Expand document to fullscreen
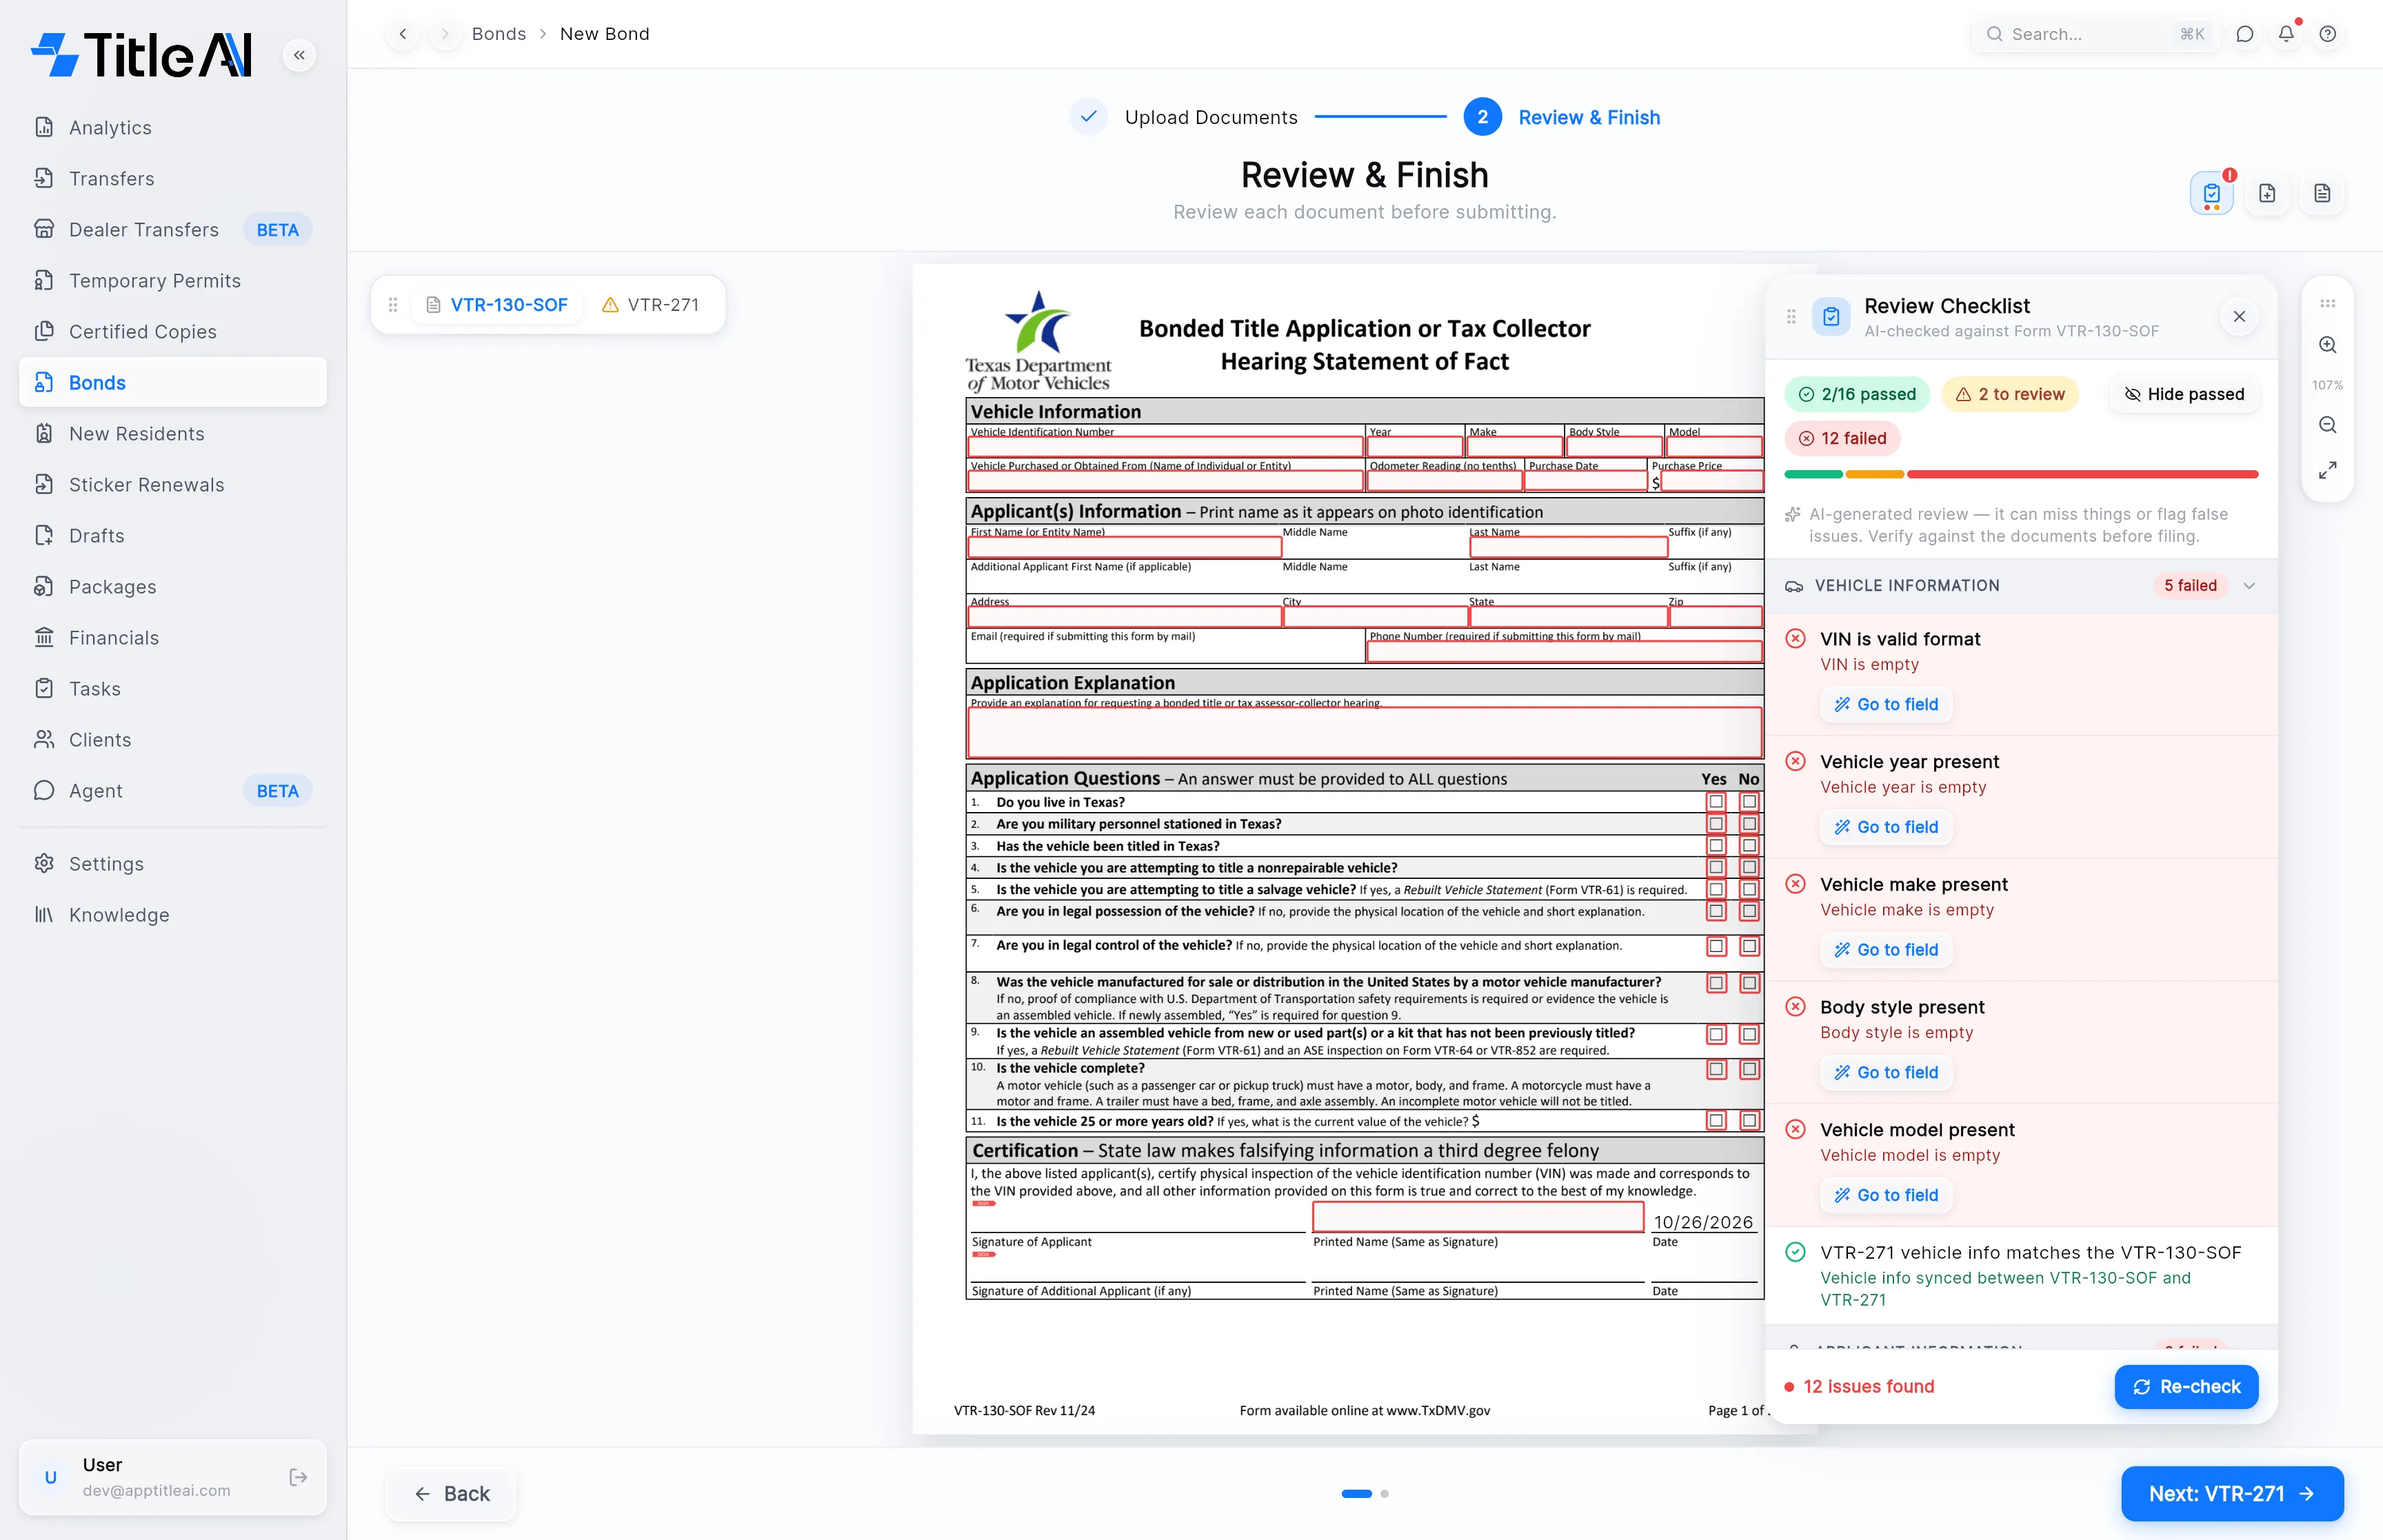The width and height of the screenshot is (2383, 1540). [2328, 470]
